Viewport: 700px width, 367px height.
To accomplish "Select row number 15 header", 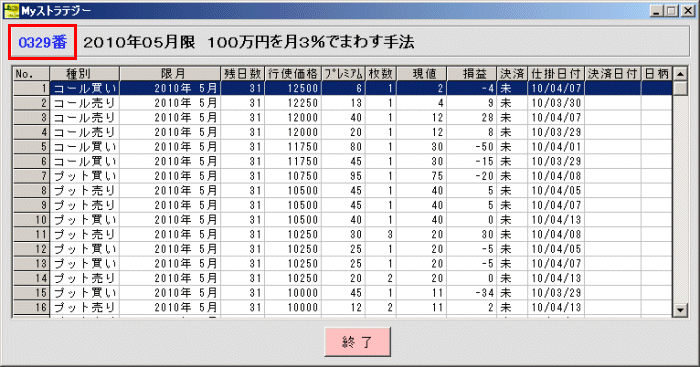I will pyautogui.click(x=31, y=292).
